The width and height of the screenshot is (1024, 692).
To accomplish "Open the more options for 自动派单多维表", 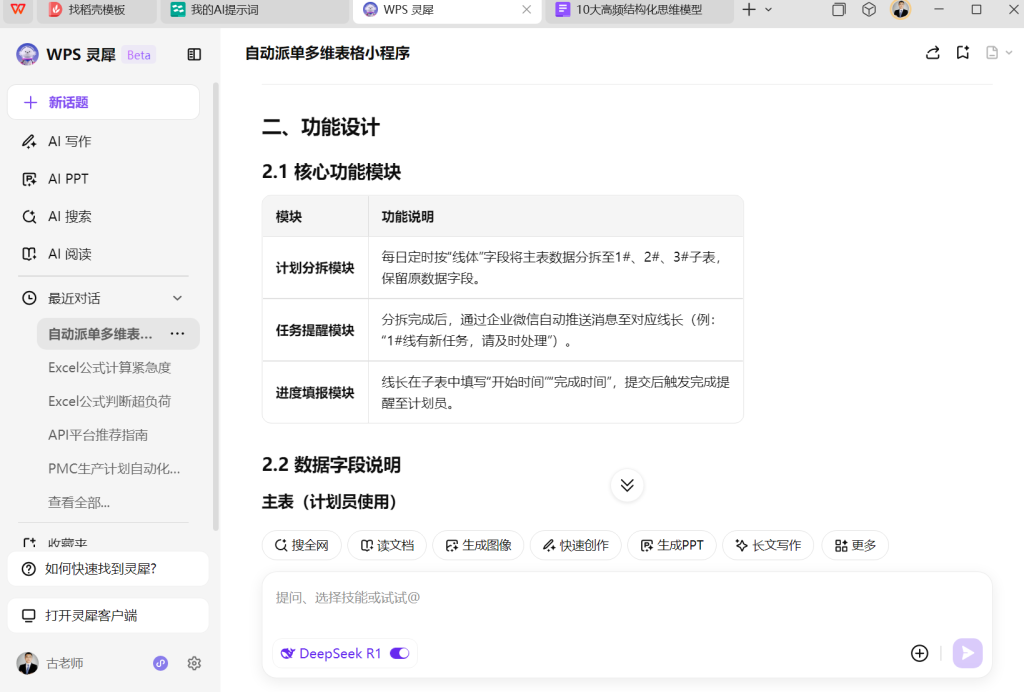I will click(x=177, y=334).
